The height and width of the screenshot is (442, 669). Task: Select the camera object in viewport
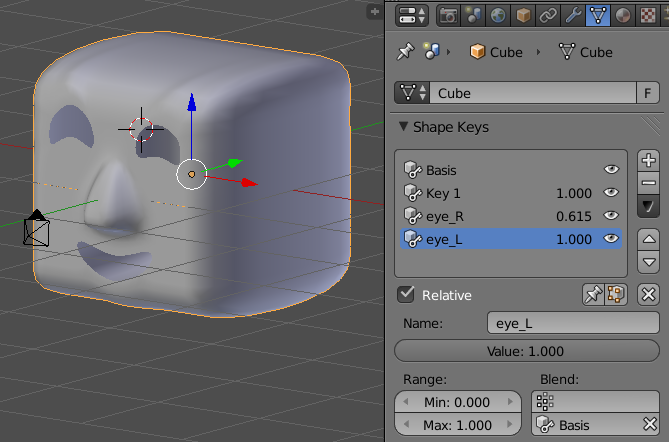(36, 228)
